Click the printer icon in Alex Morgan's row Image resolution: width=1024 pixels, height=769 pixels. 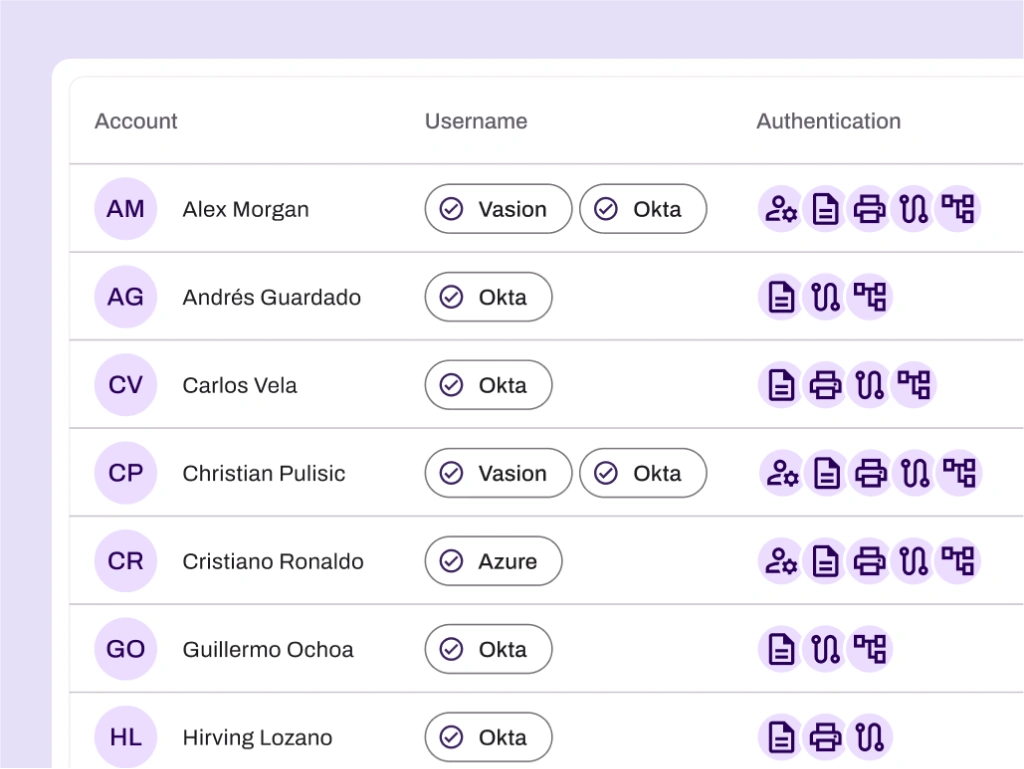pos(869,209)
